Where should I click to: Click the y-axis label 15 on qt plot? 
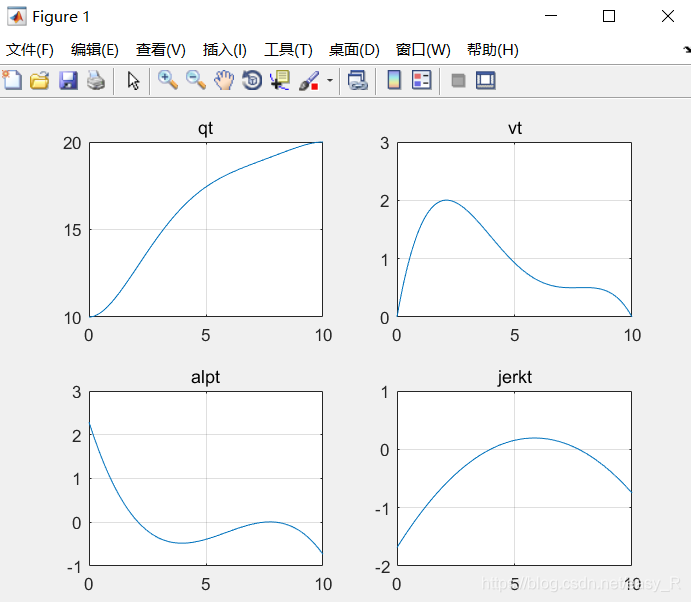point(72,230)
